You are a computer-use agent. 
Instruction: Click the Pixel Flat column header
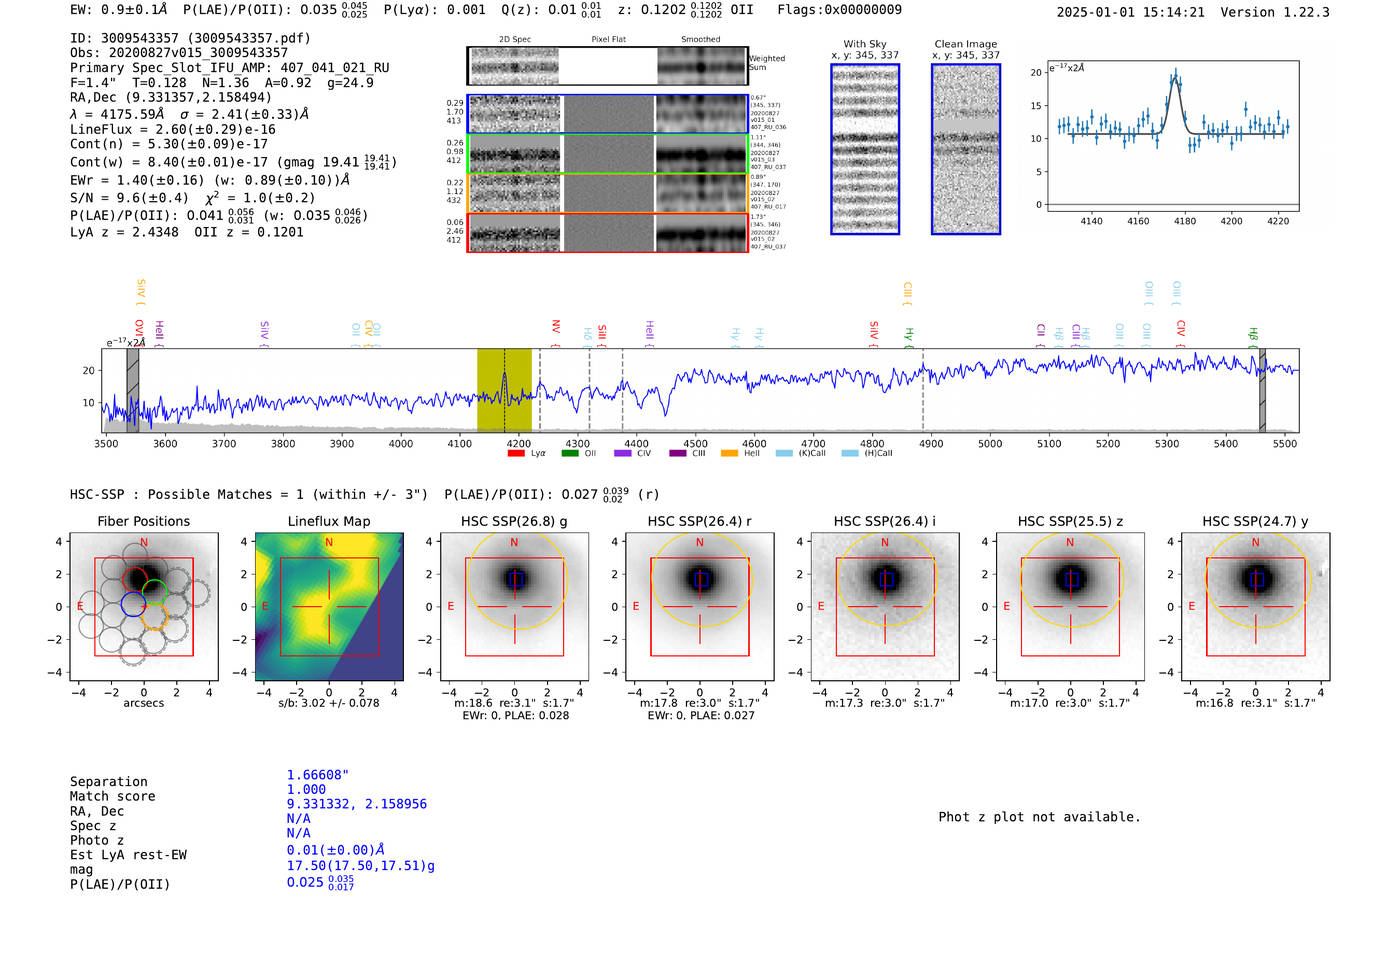pyautogui.click(x=609, y=40)
